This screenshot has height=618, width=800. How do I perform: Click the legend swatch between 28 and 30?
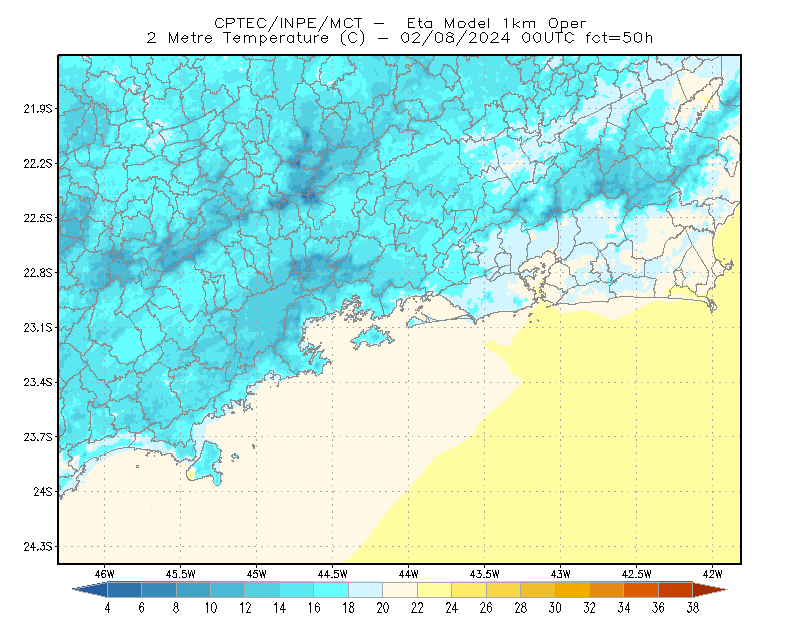tap(538, 590)
